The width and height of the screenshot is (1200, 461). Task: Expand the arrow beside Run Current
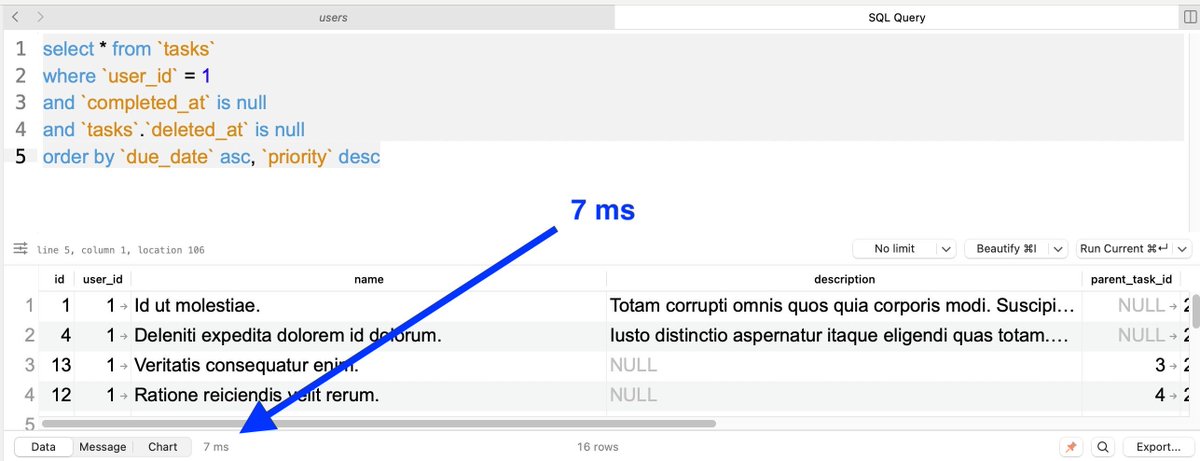(1183, 248)
